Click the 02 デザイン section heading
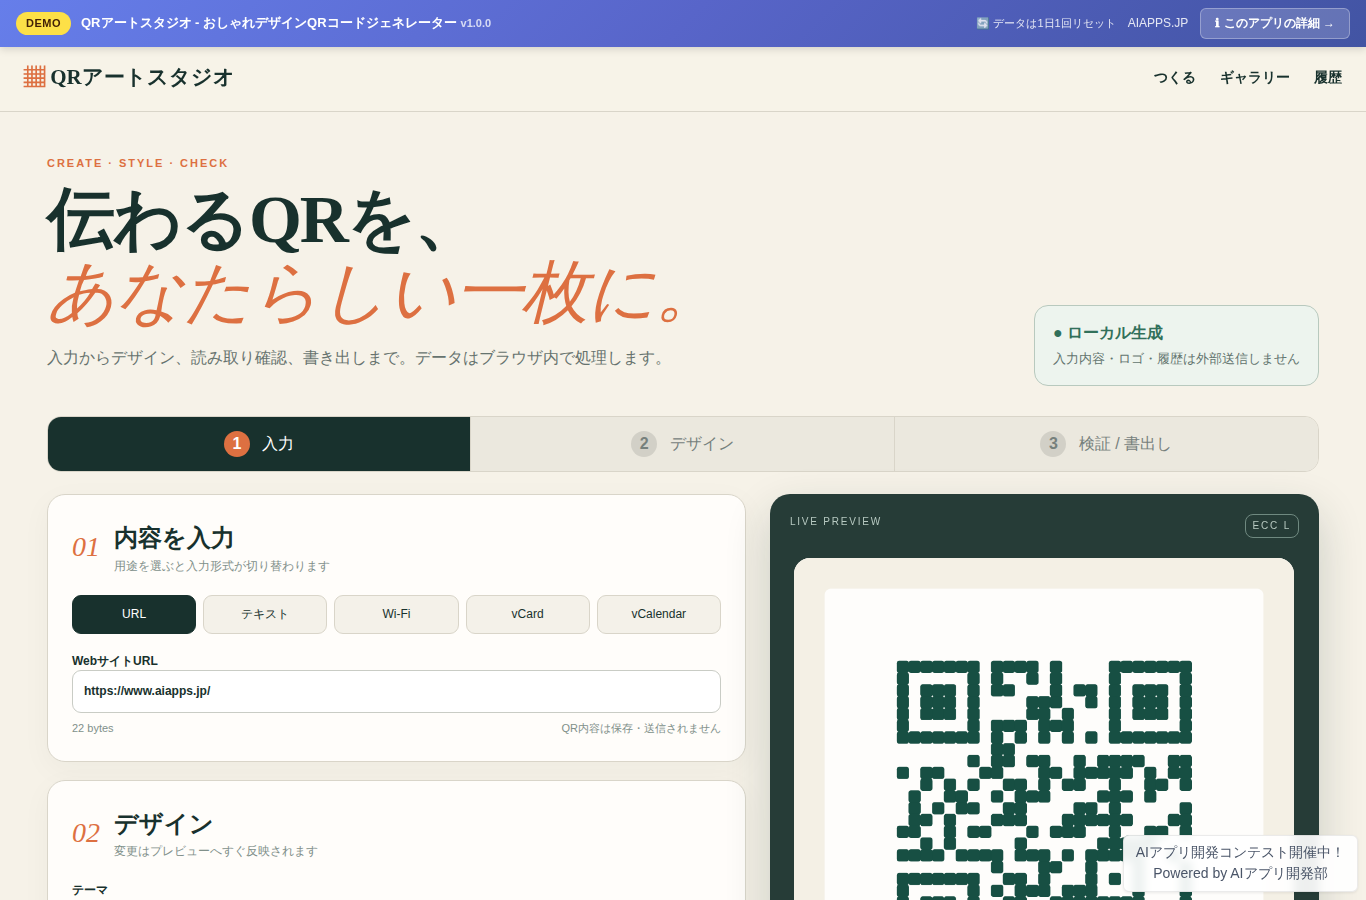 163,824
